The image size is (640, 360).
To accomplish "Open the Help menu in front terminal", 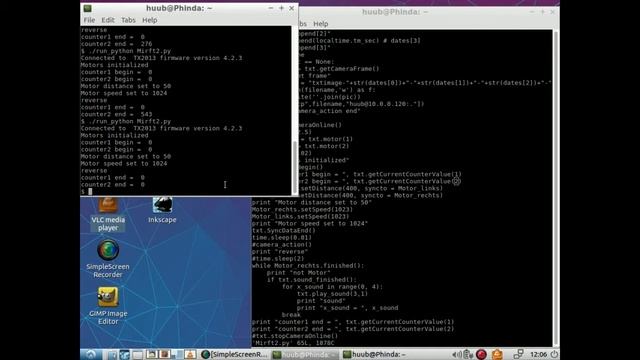I will (150, 20).
